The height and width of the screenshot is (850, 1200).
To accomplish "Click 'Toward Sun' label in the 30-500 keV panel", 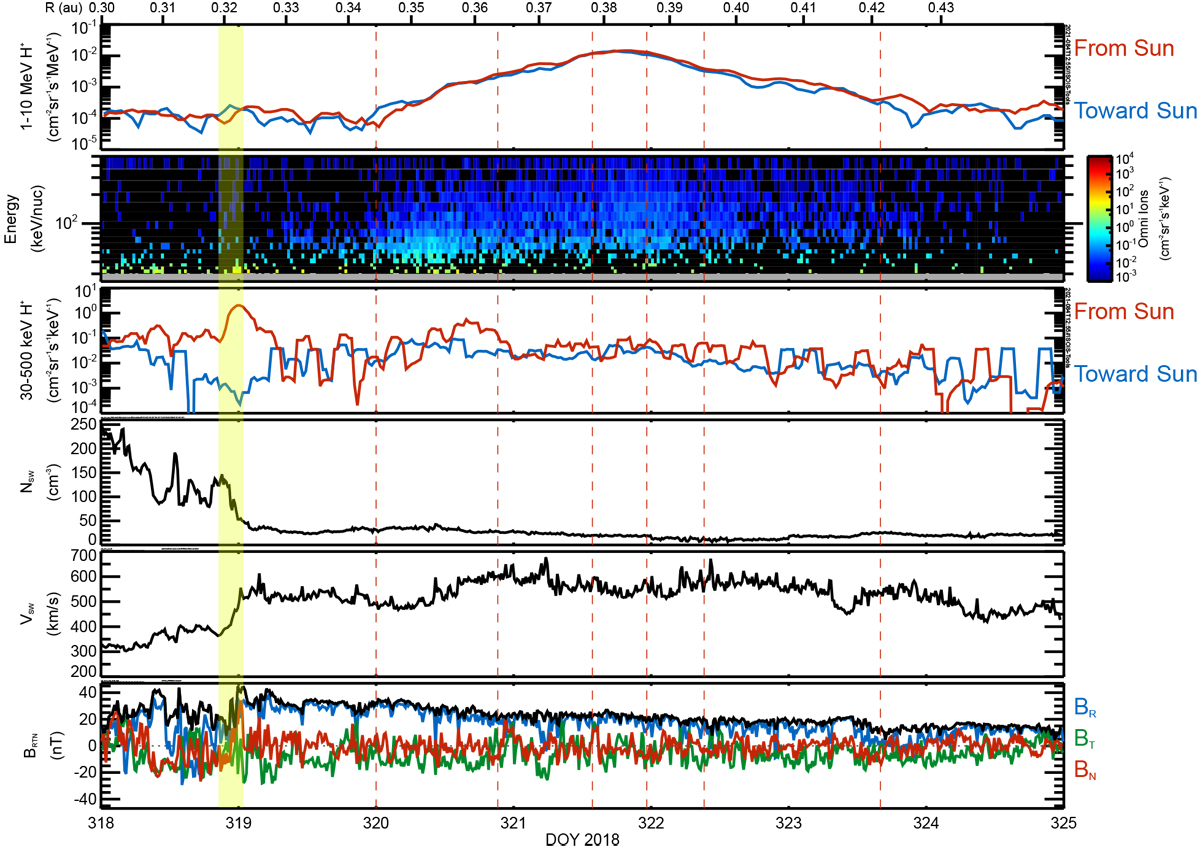I will click(1135, 375).
